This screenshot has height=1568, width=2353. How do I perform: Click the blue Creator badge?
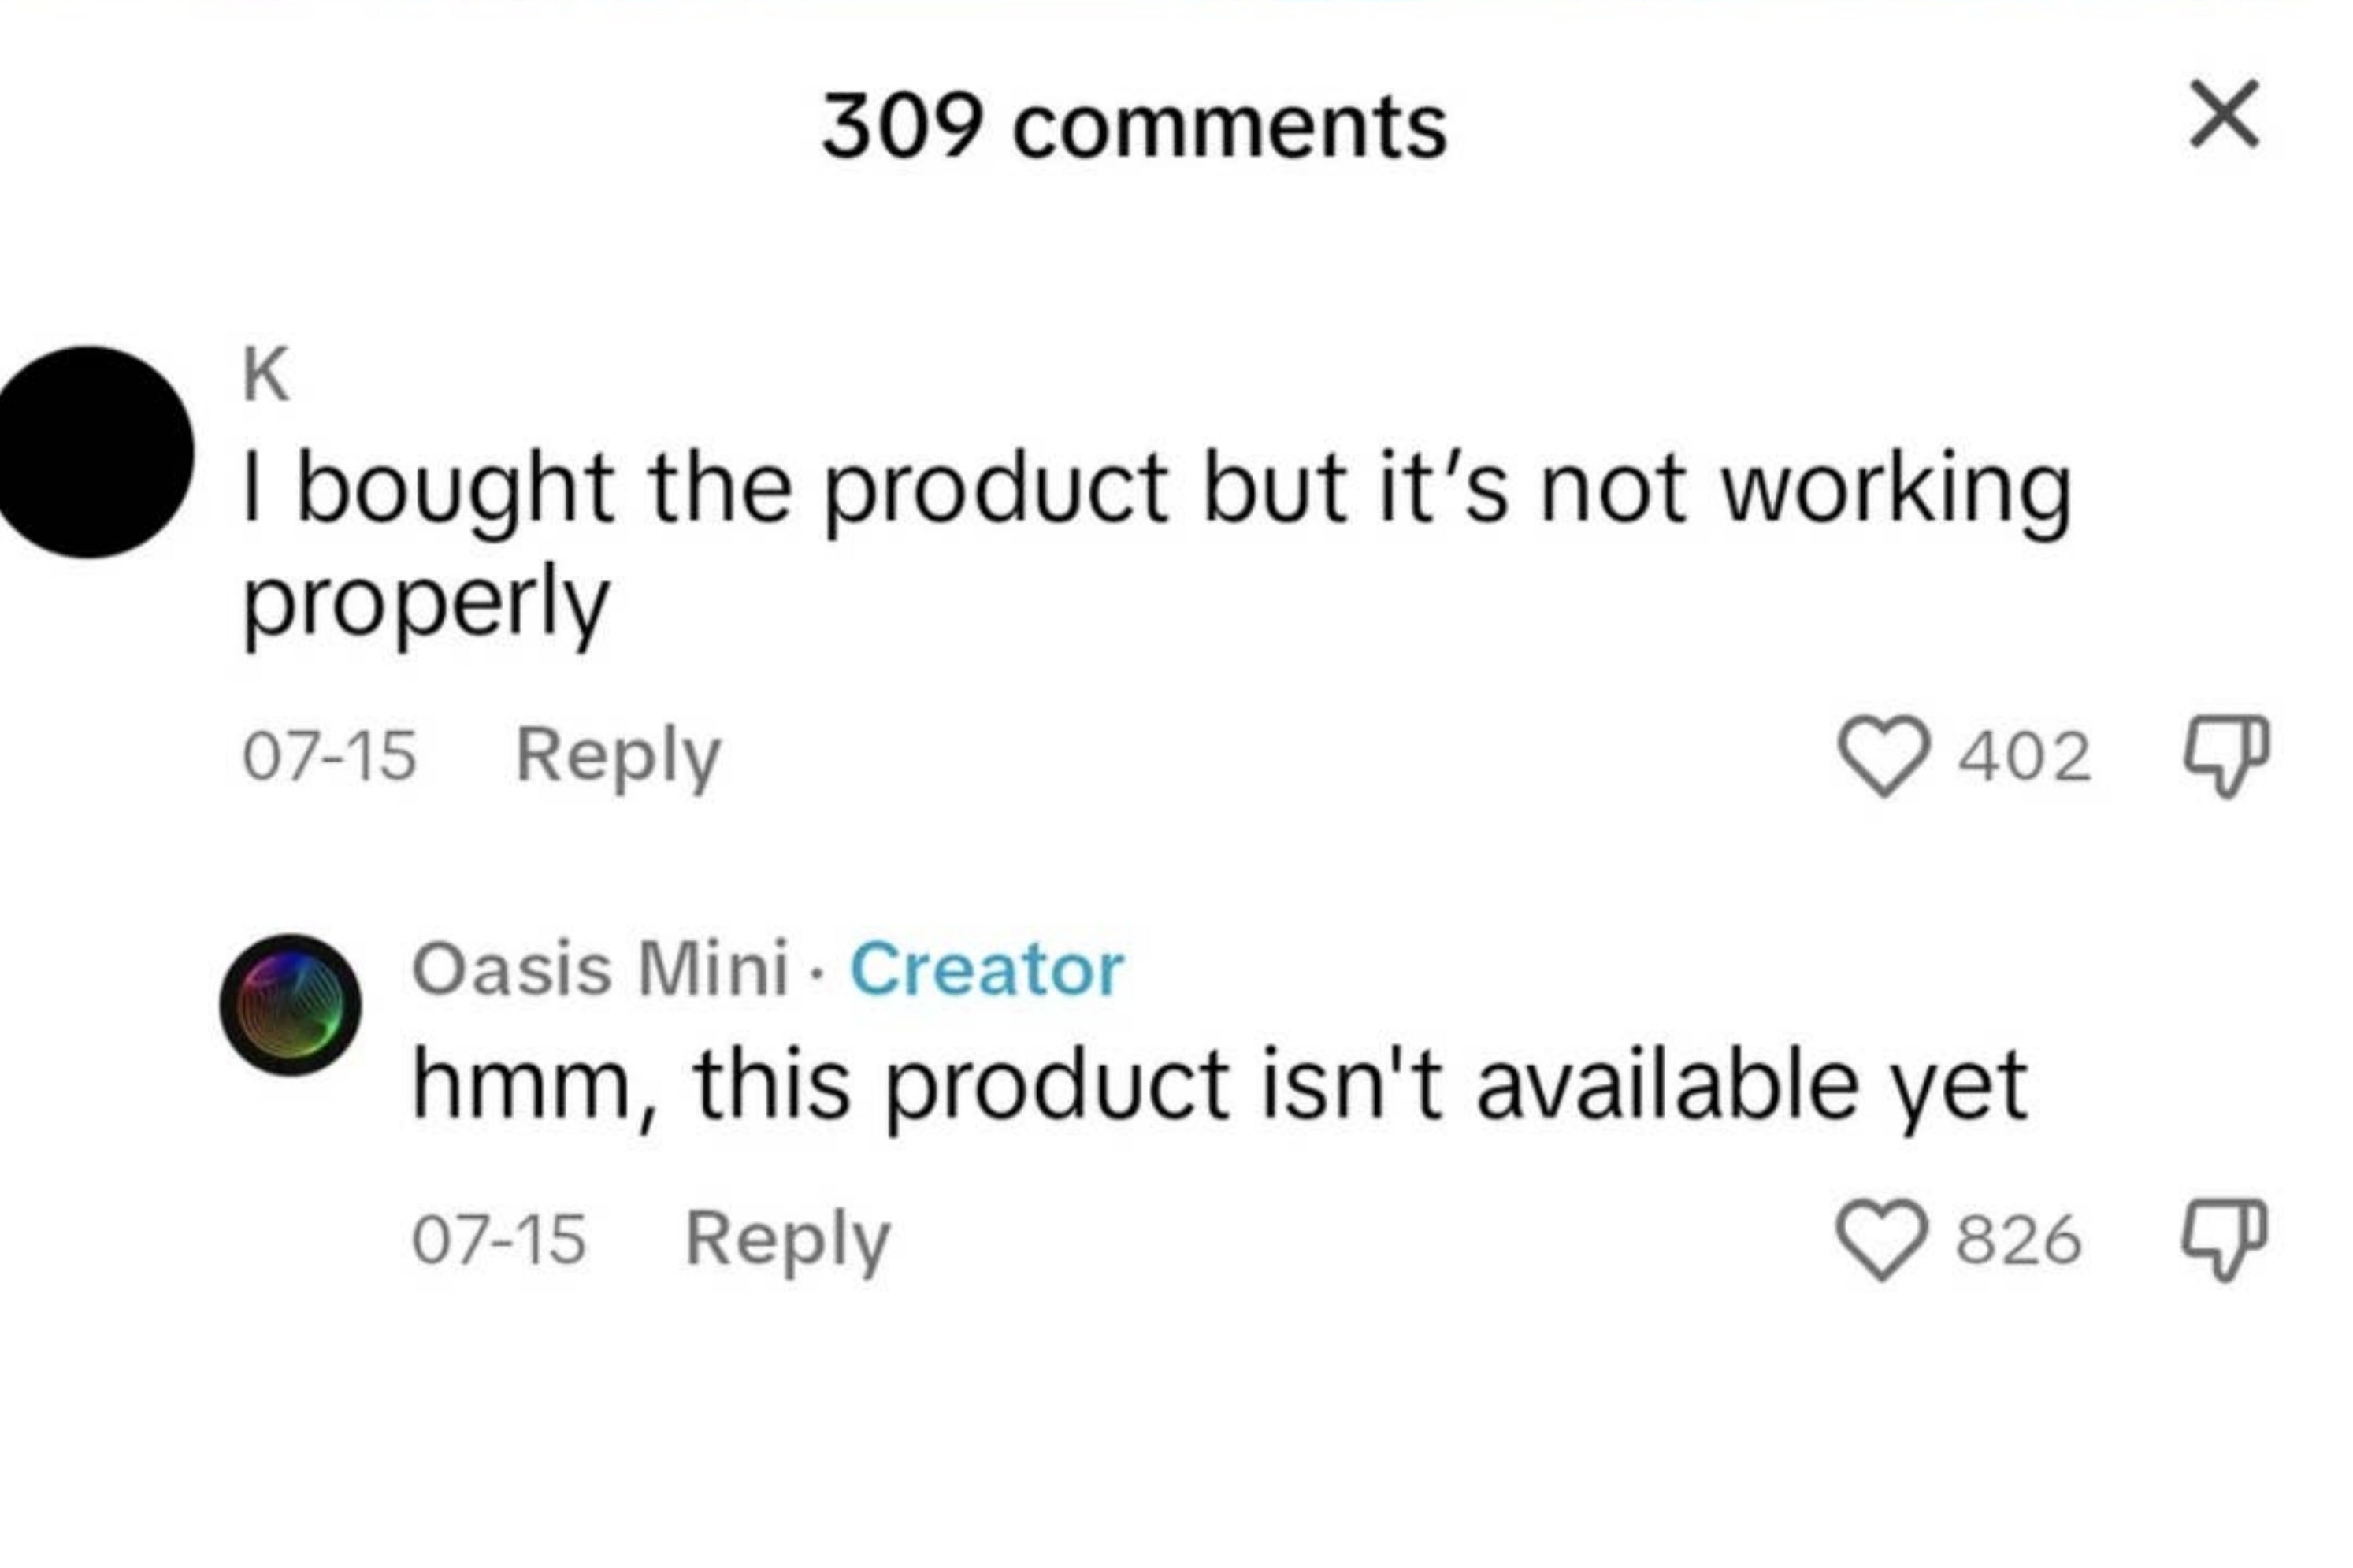coord(987,969)
